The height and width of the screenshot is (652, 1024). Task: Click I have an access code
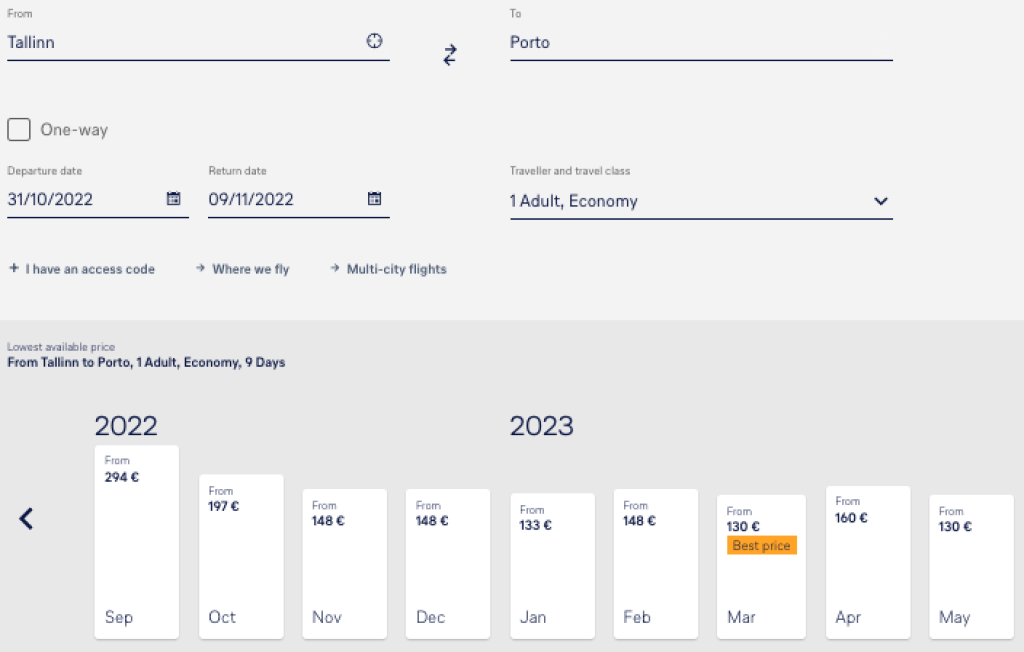coord(90,269)
